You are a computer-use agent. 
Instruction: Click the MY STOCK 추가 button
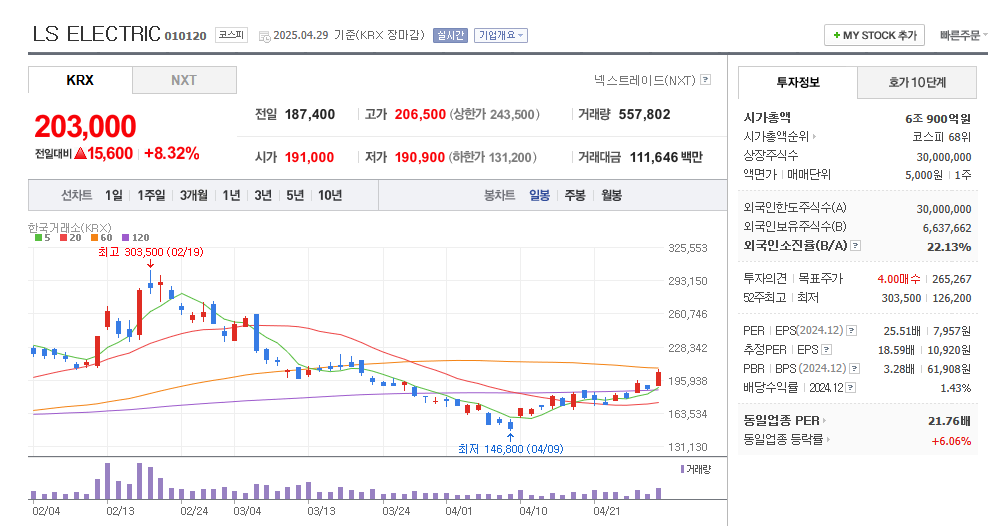[874, 36]
